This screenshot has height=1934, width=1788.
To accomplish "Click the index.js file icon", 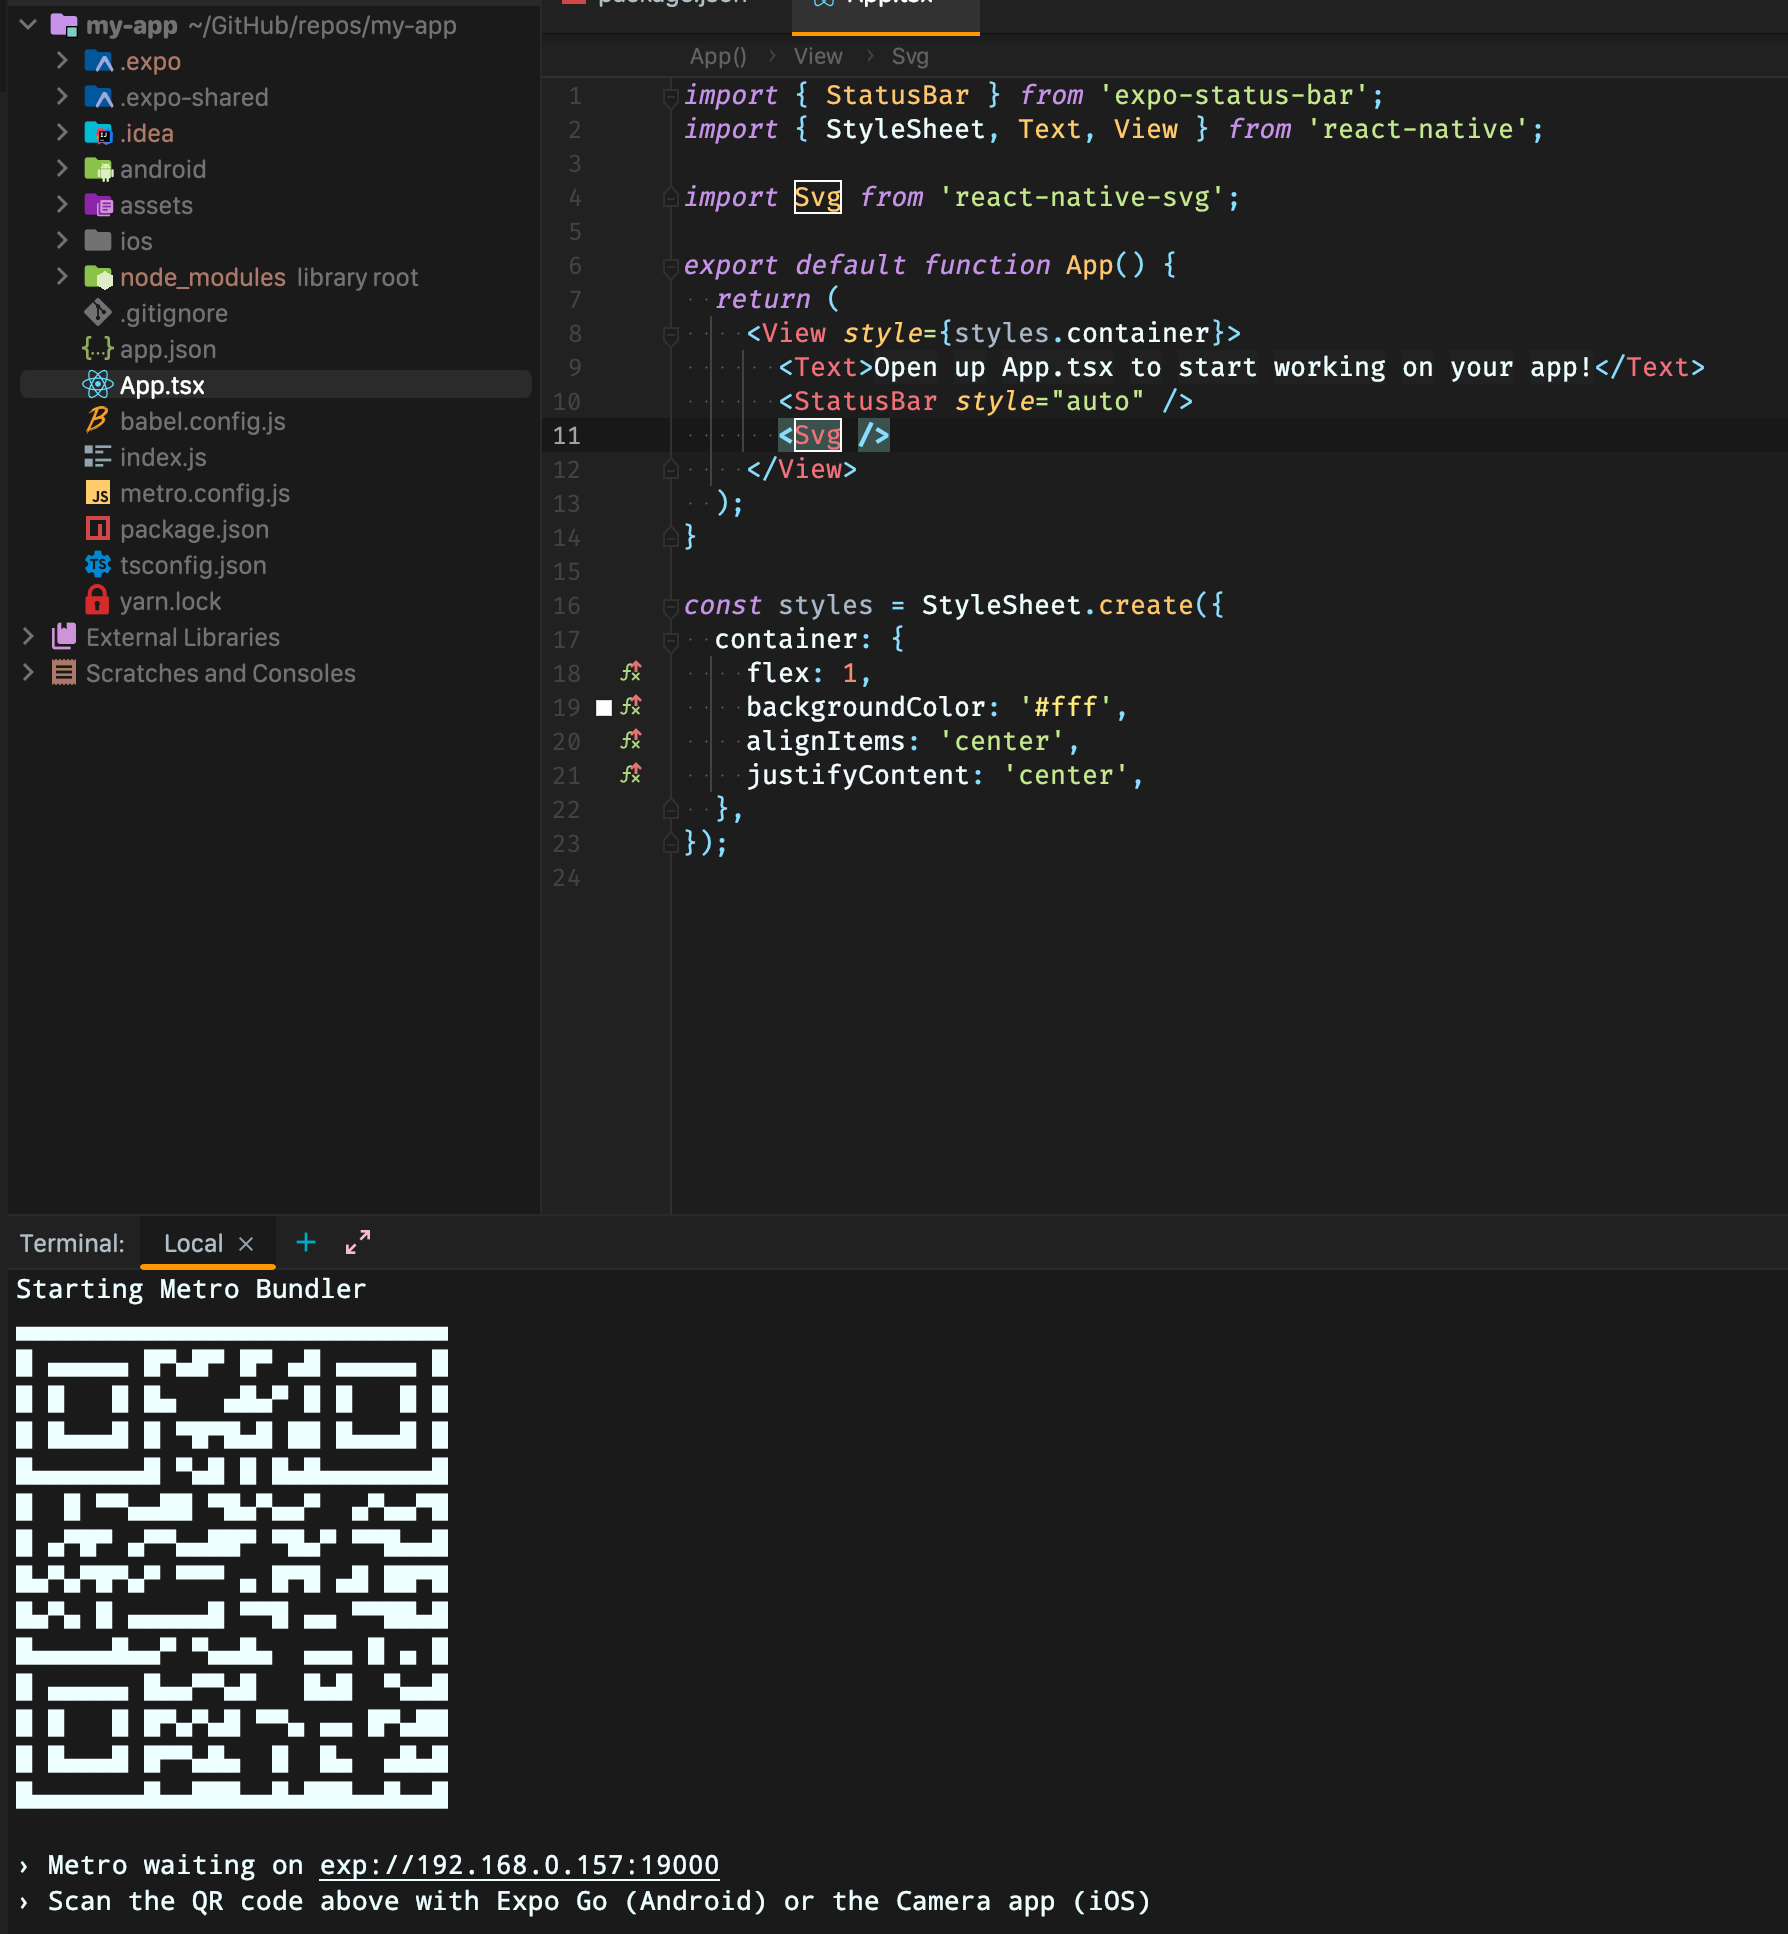I will pyautogui.click(x=98, y=457).
